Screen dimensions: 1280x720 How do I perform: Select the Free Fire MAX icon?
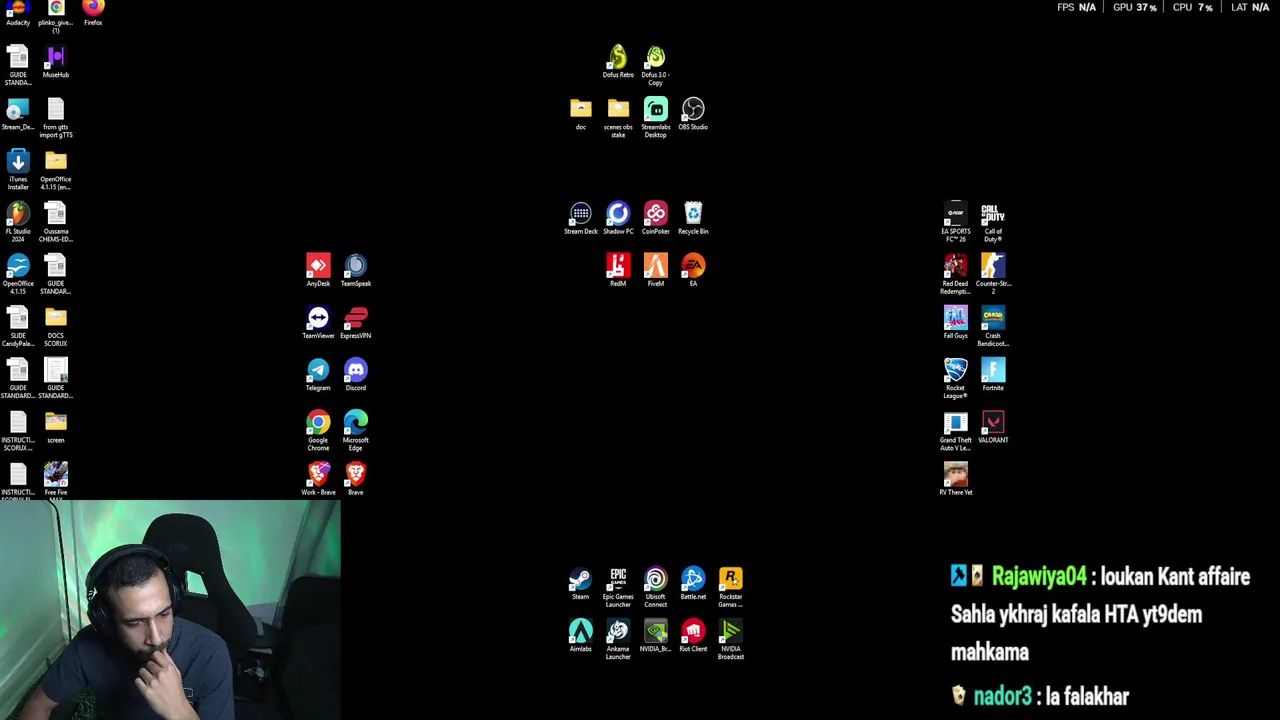point(56,480)
